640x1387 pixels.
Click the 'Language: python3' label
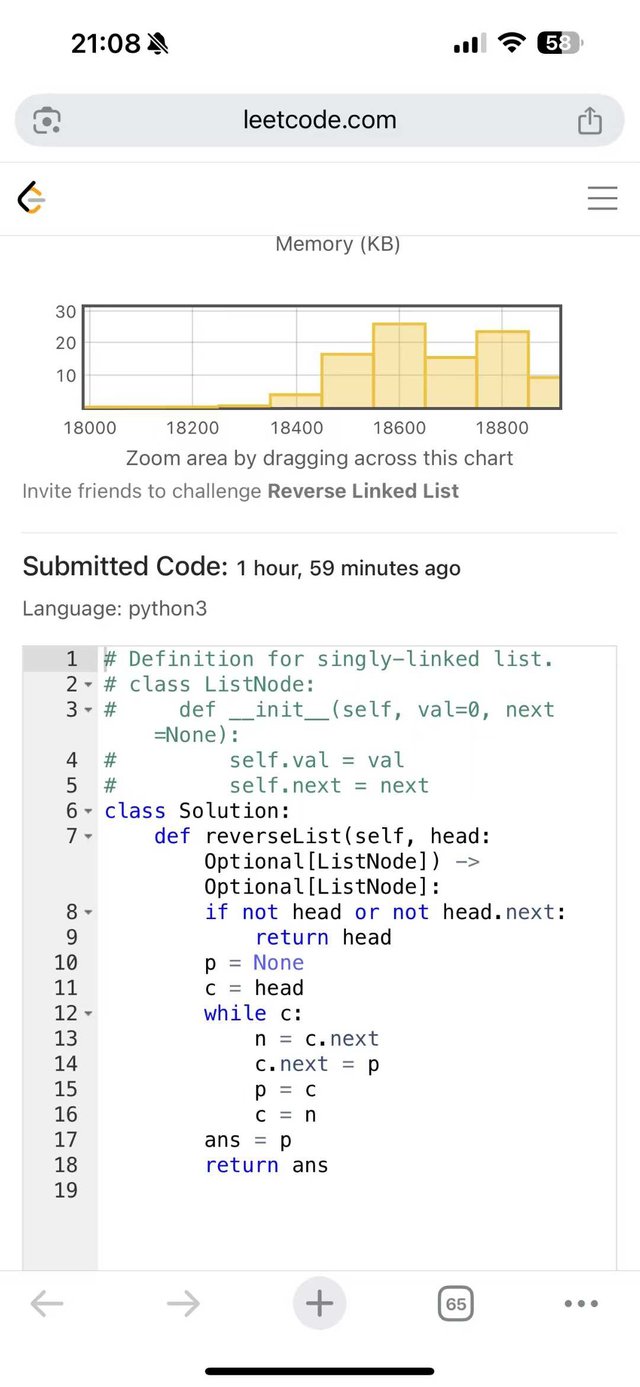(x=115, y=608)
